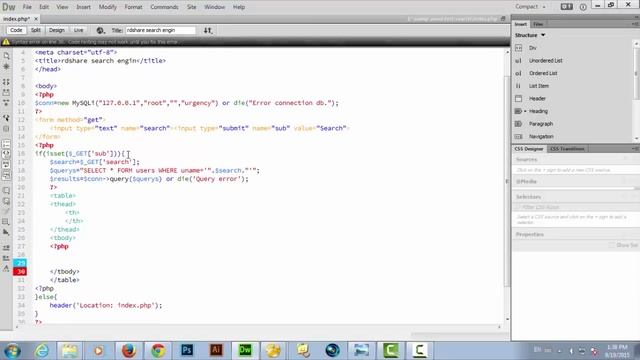Viewport: 640px width, 360px height.
Task: Click the Format Source Code icon
Action: point(6,269)
